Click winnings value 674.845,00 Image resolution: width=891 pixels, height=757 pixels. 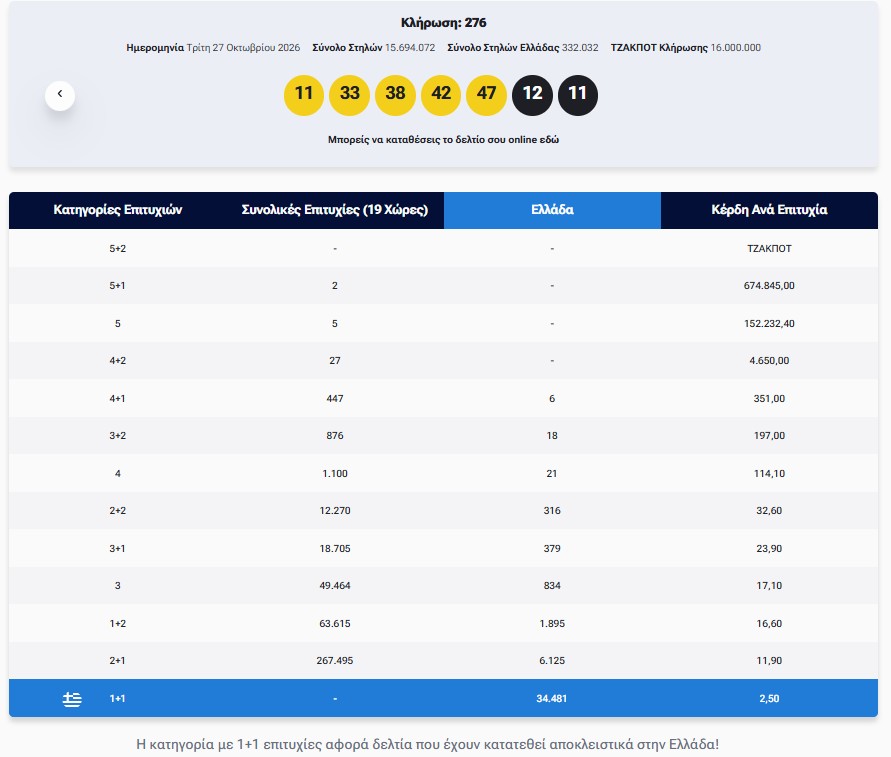[x=769, y=286]
